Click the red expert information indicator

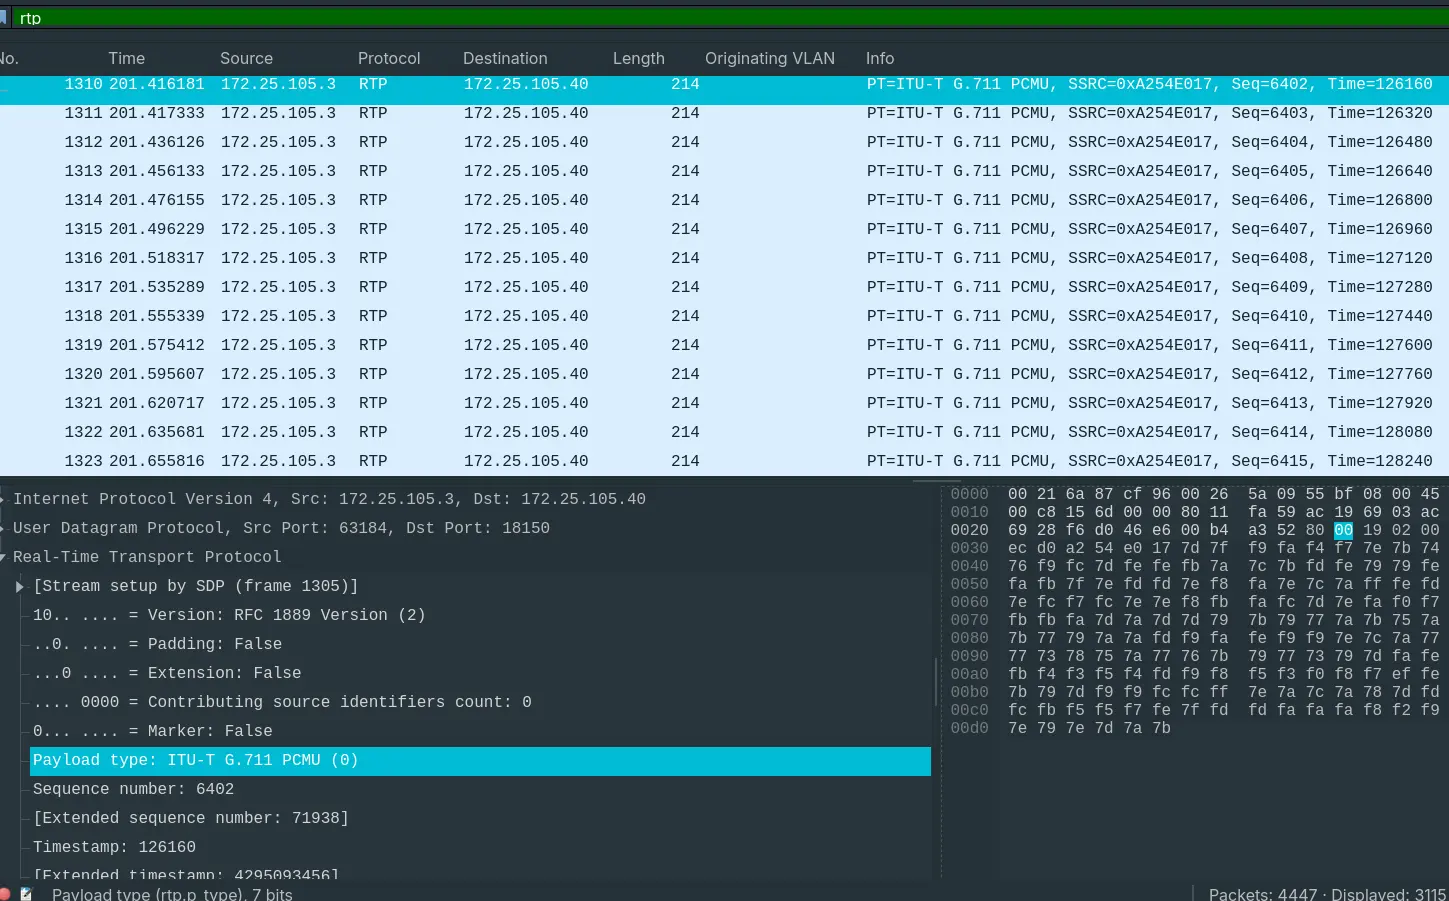[x=5, y=893]
